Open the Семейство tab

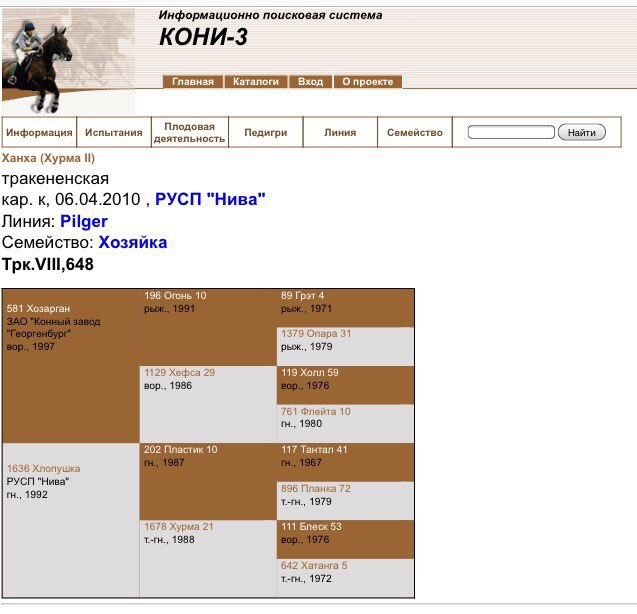414,133
